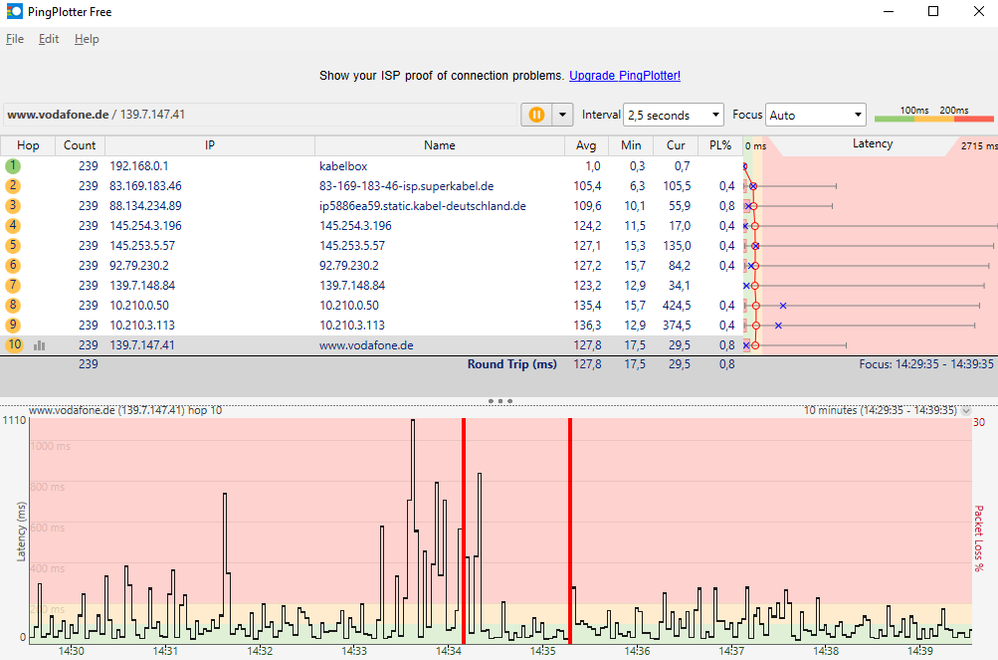
Task: Open the Interval 2,5 seconds dropdown
Action: [x=673, y=115]
